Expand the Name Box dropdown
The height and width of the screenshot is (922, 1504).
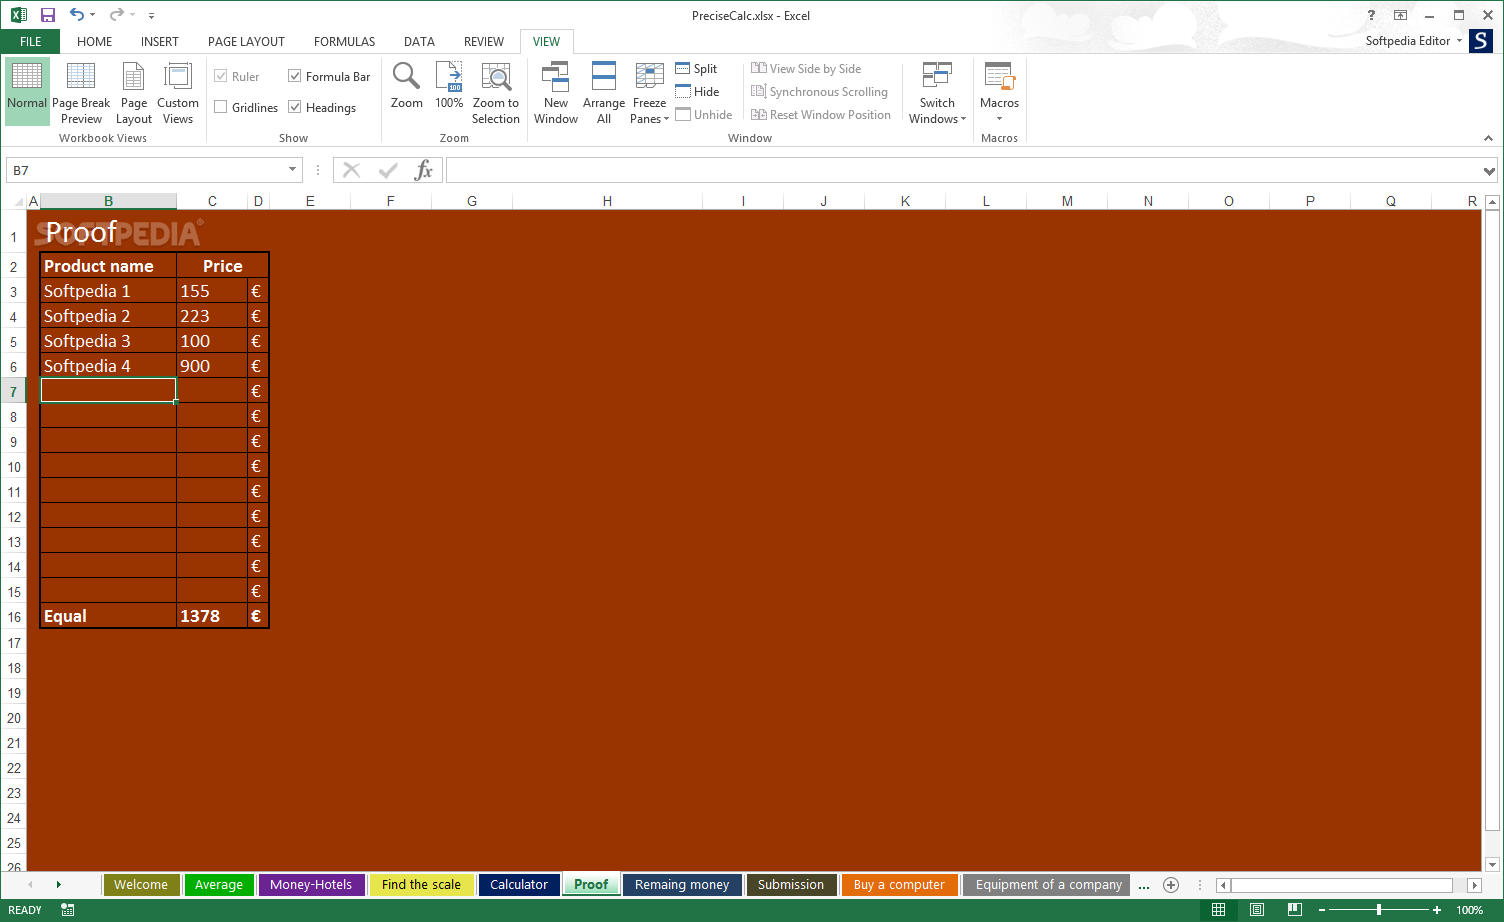point(292,170)
